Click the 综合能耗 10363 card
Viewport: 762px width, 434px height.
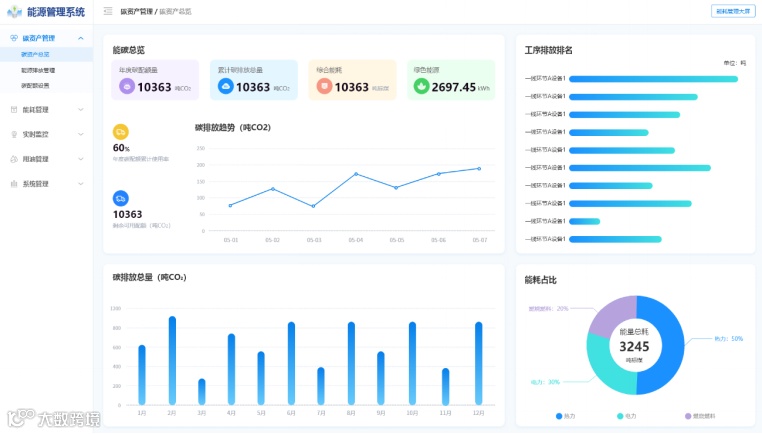pyautogui.click(x=352, y=80)
